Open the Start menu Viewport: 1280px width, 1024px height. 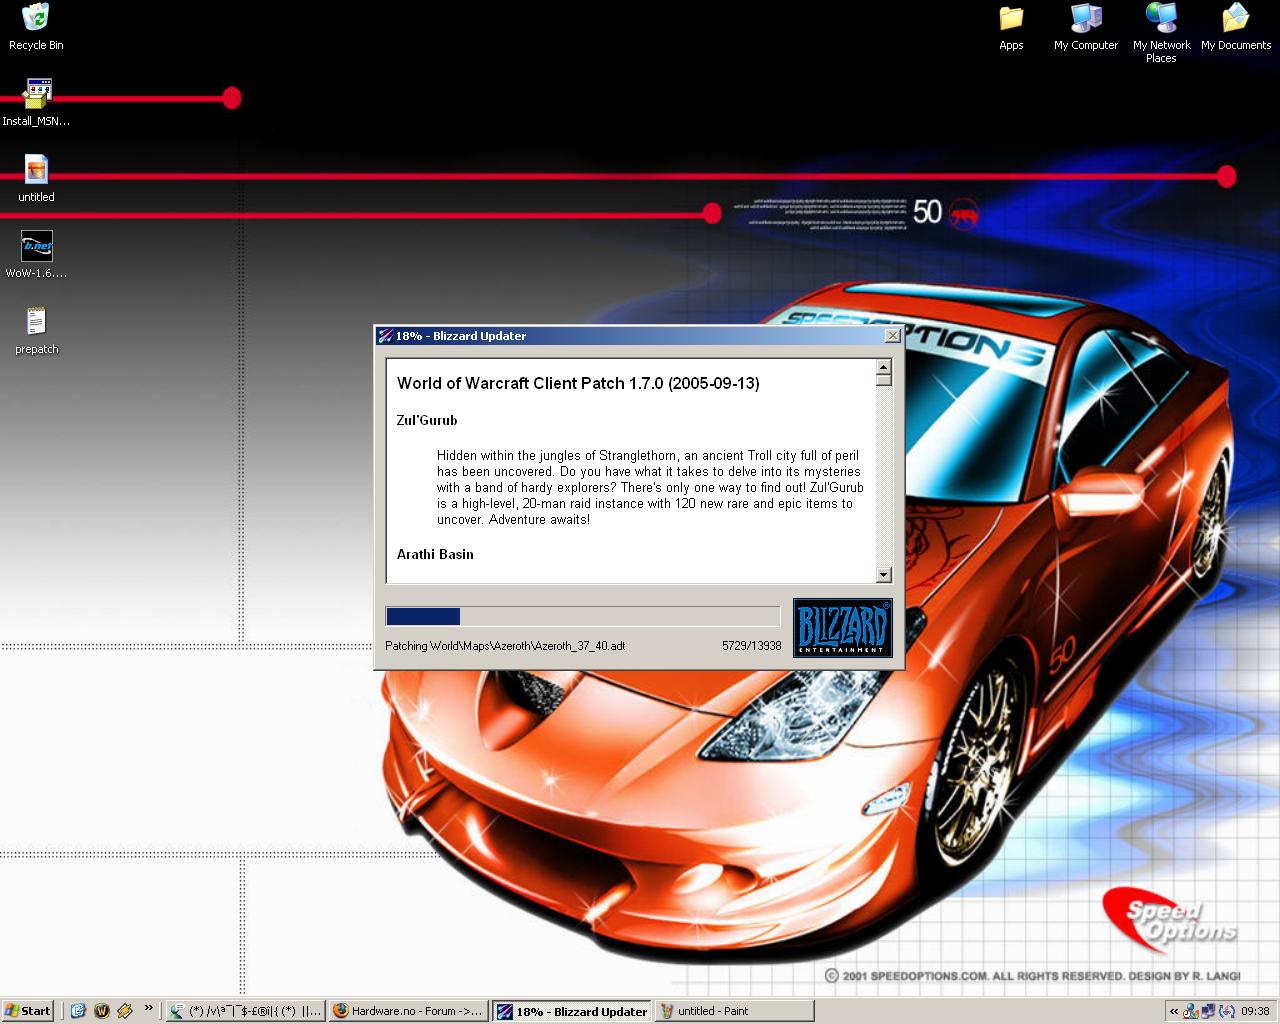click(28, 1011)
